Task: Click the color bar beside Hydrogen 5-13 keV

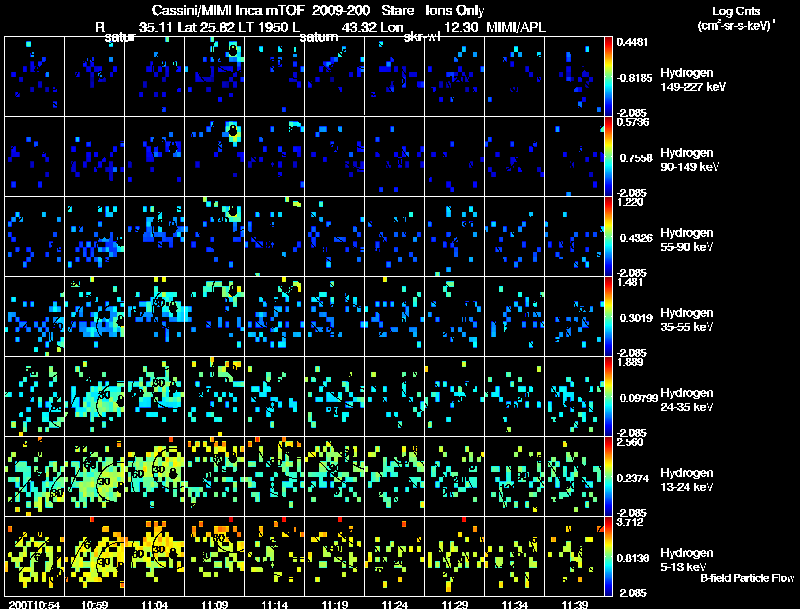Action: (x=608, y=557)
